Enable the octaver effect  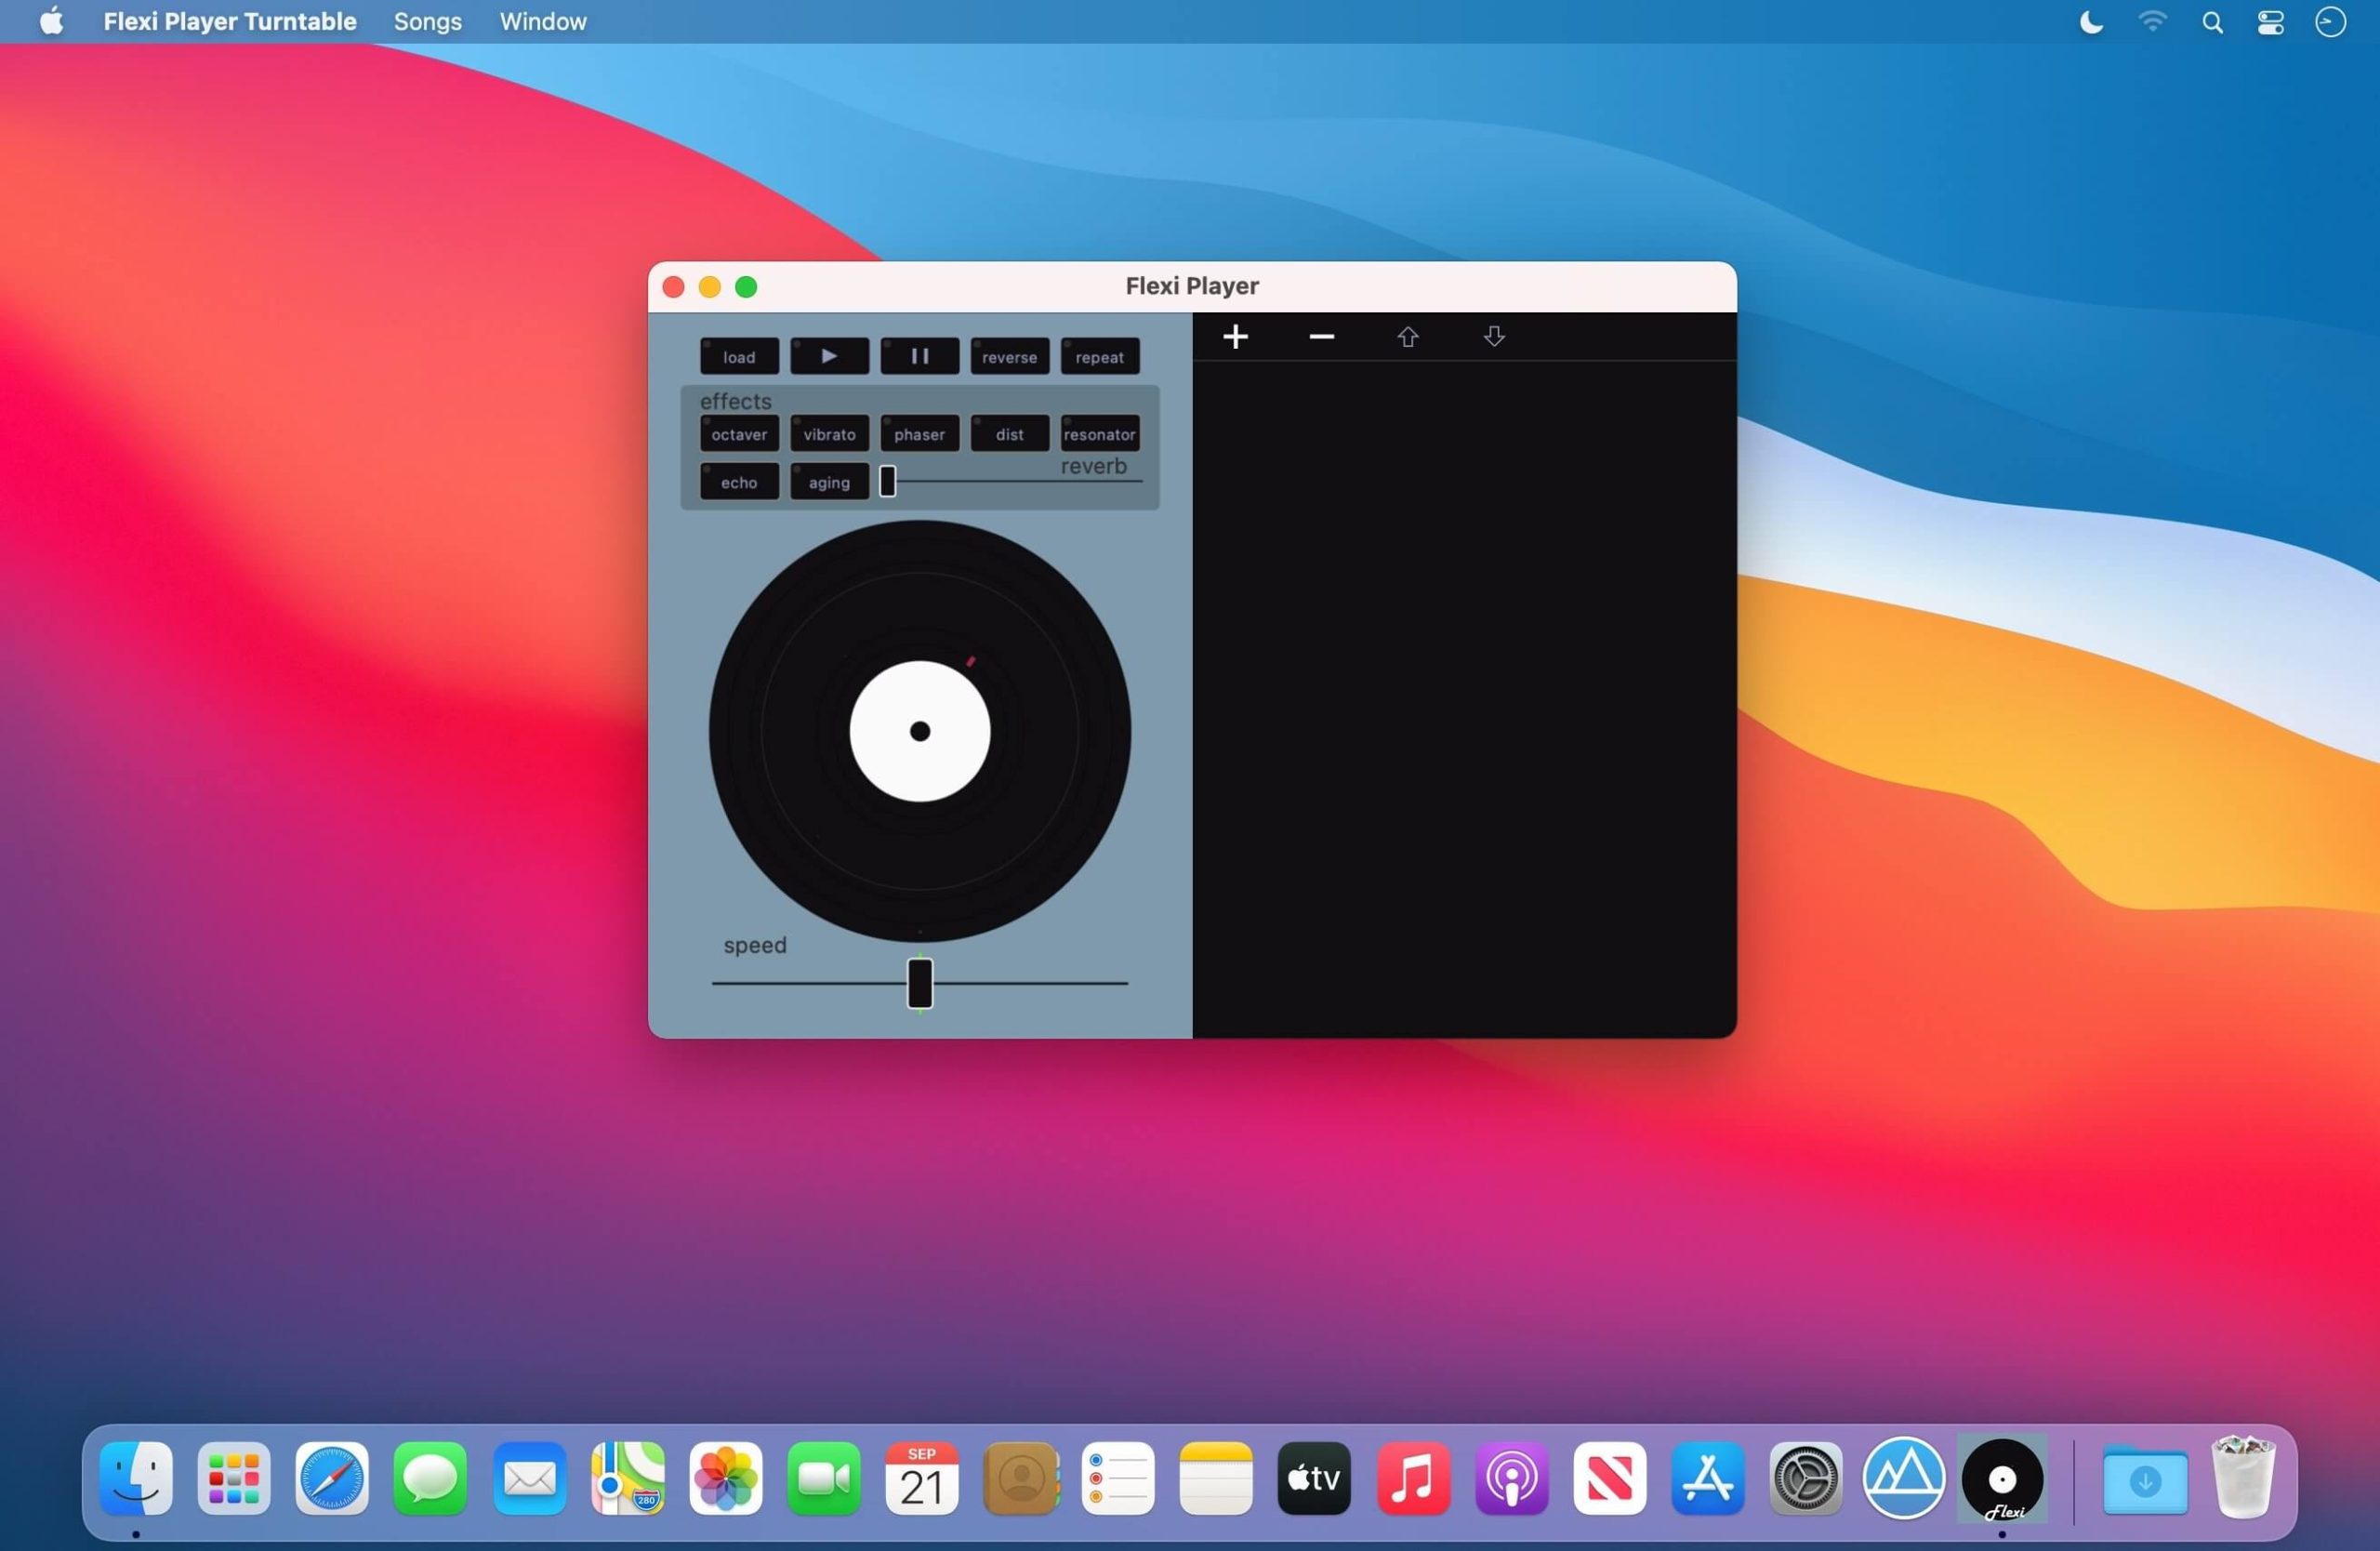coord(739,434)
